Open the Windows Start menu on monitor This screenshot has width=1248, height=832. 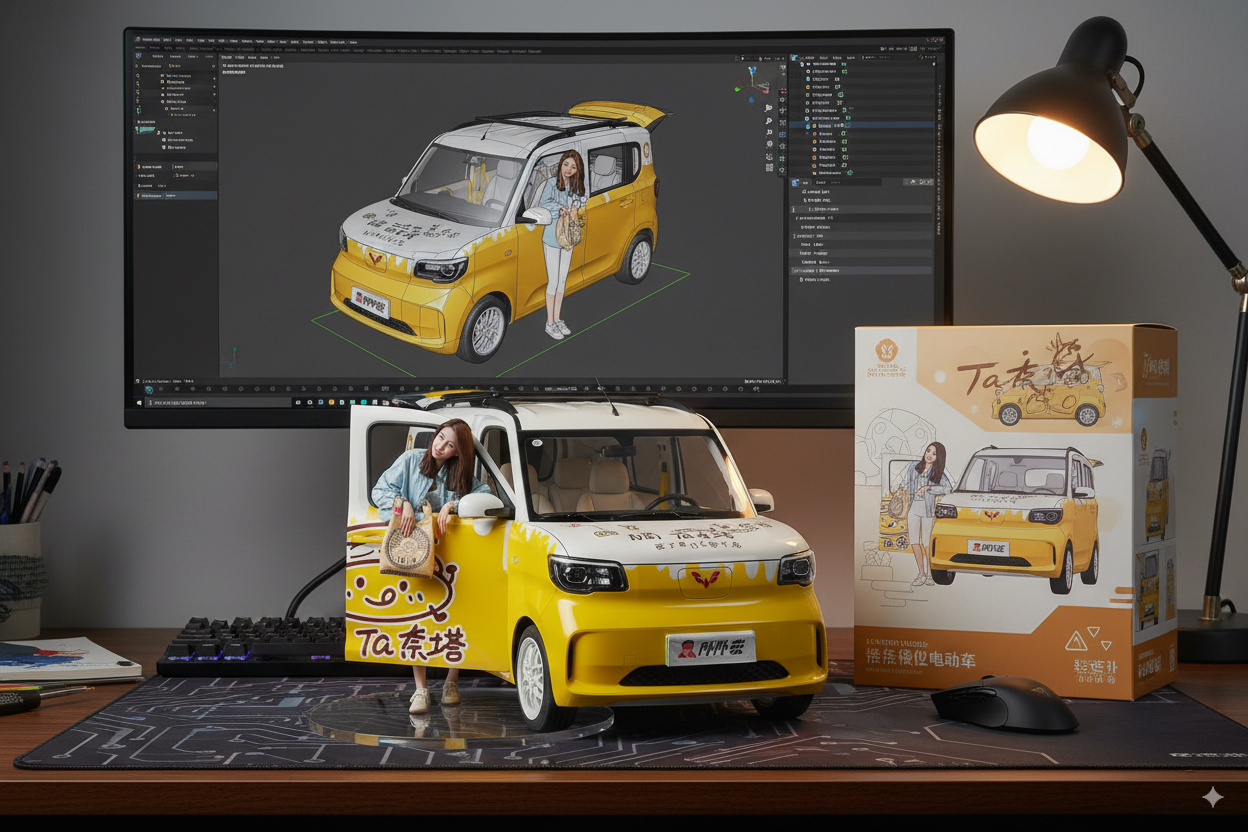point(139,402)
